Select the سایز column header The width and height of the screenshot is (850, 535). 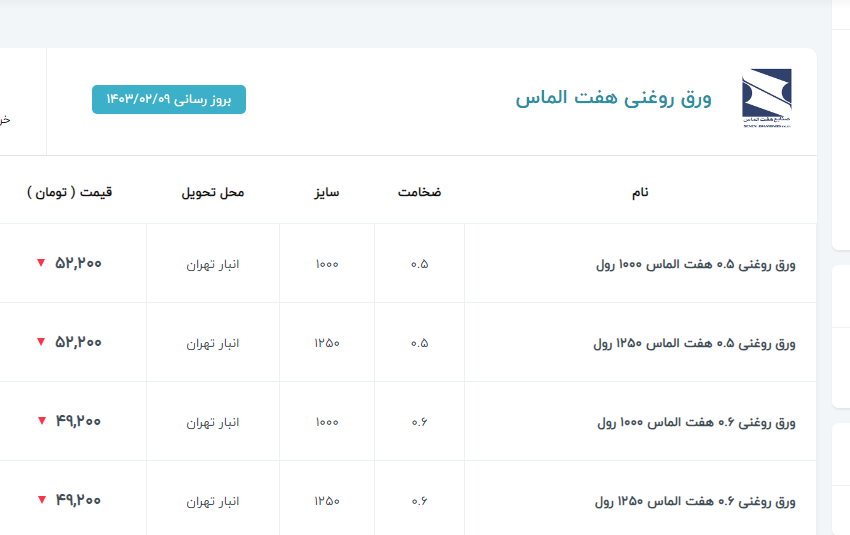[326, 191]
